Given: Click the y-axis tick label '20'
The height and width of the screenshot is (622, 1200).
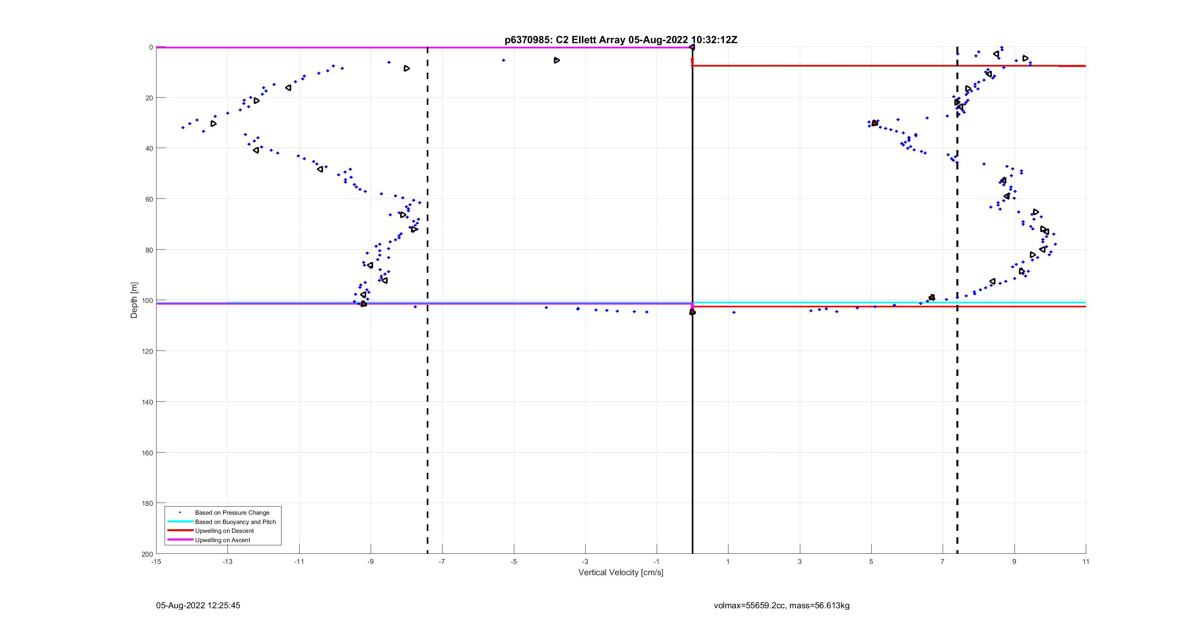Looking at the screenshot, I should pos(148,98).
